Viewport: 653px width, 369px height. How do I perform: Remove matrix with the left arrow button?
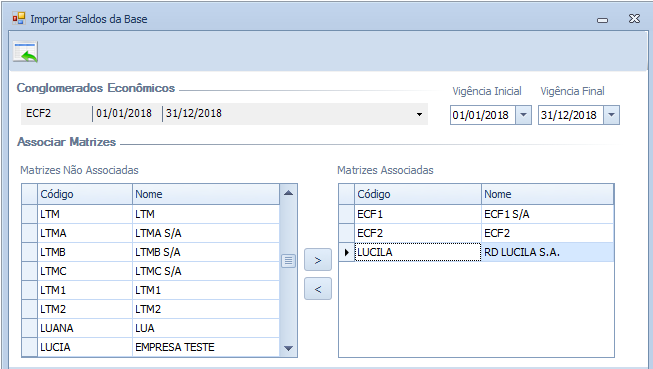(318, 289)
